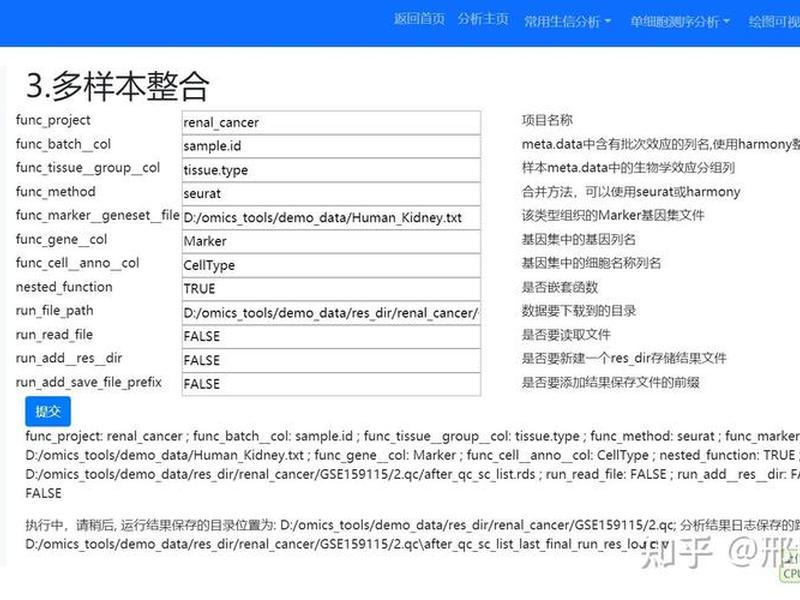The height and width of the screenshot is (600, 800).
Task: Click the 是否要添加结果保存文件的前缀 description
Action: [x=610, y=383]
